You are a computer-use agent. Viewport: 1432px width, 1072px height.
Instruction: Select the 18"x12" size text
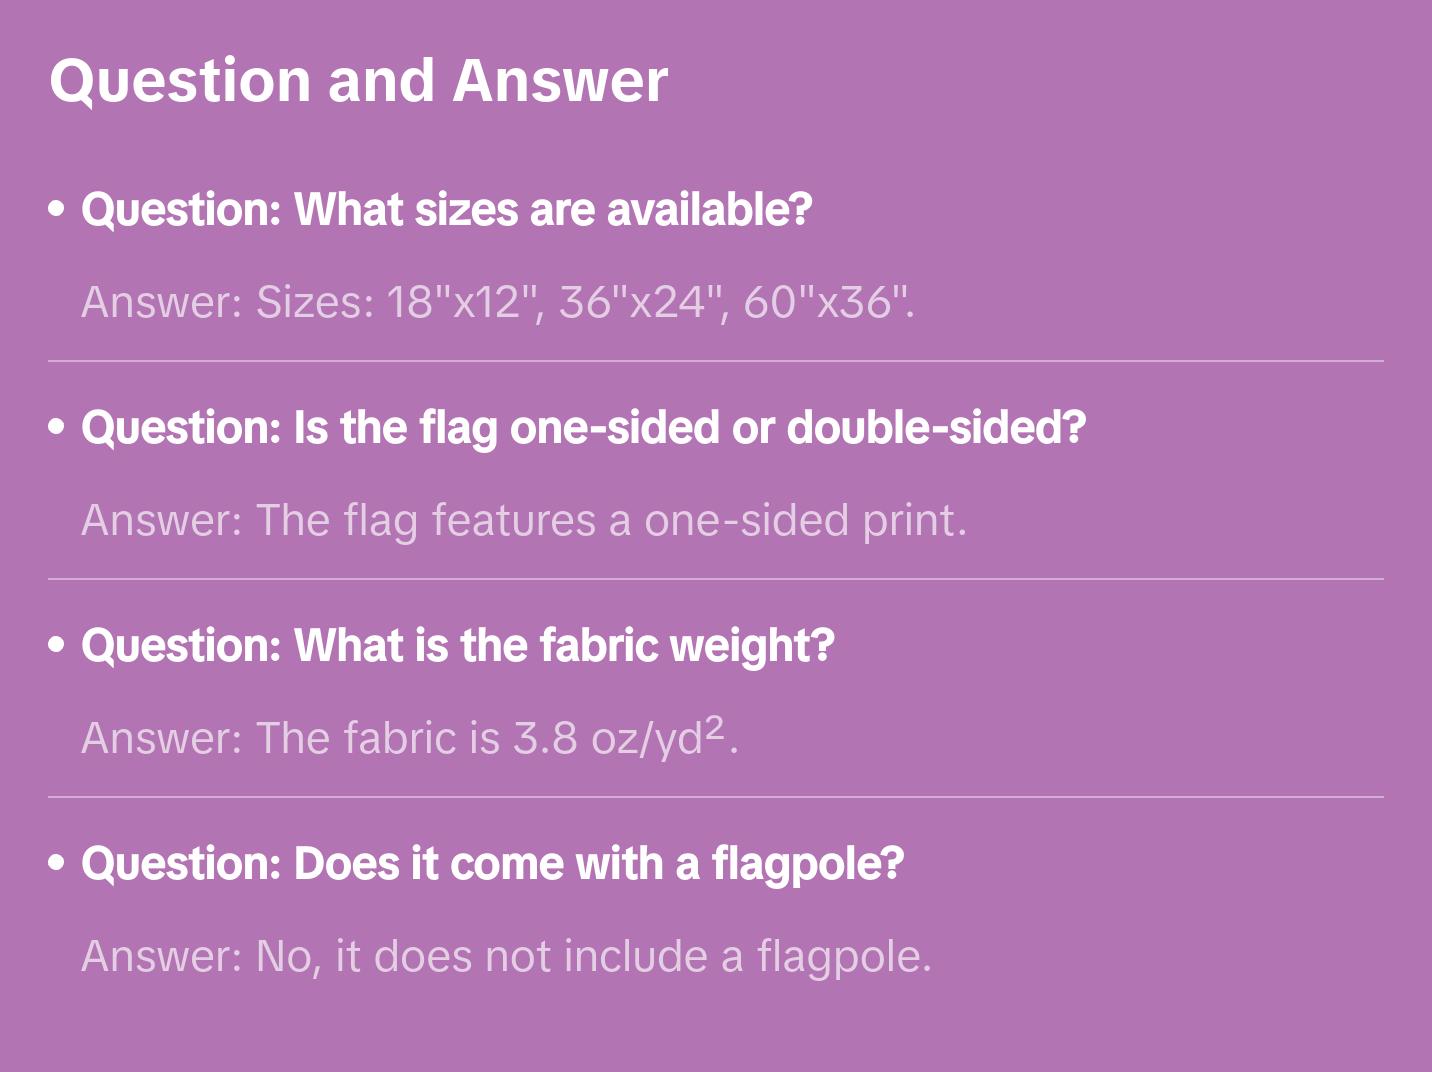point(460,302)
